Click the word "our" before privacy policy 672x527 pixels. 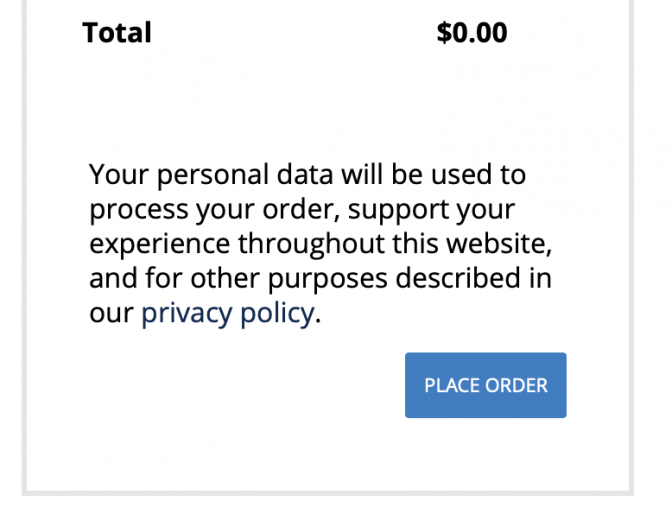coord(110,313)
